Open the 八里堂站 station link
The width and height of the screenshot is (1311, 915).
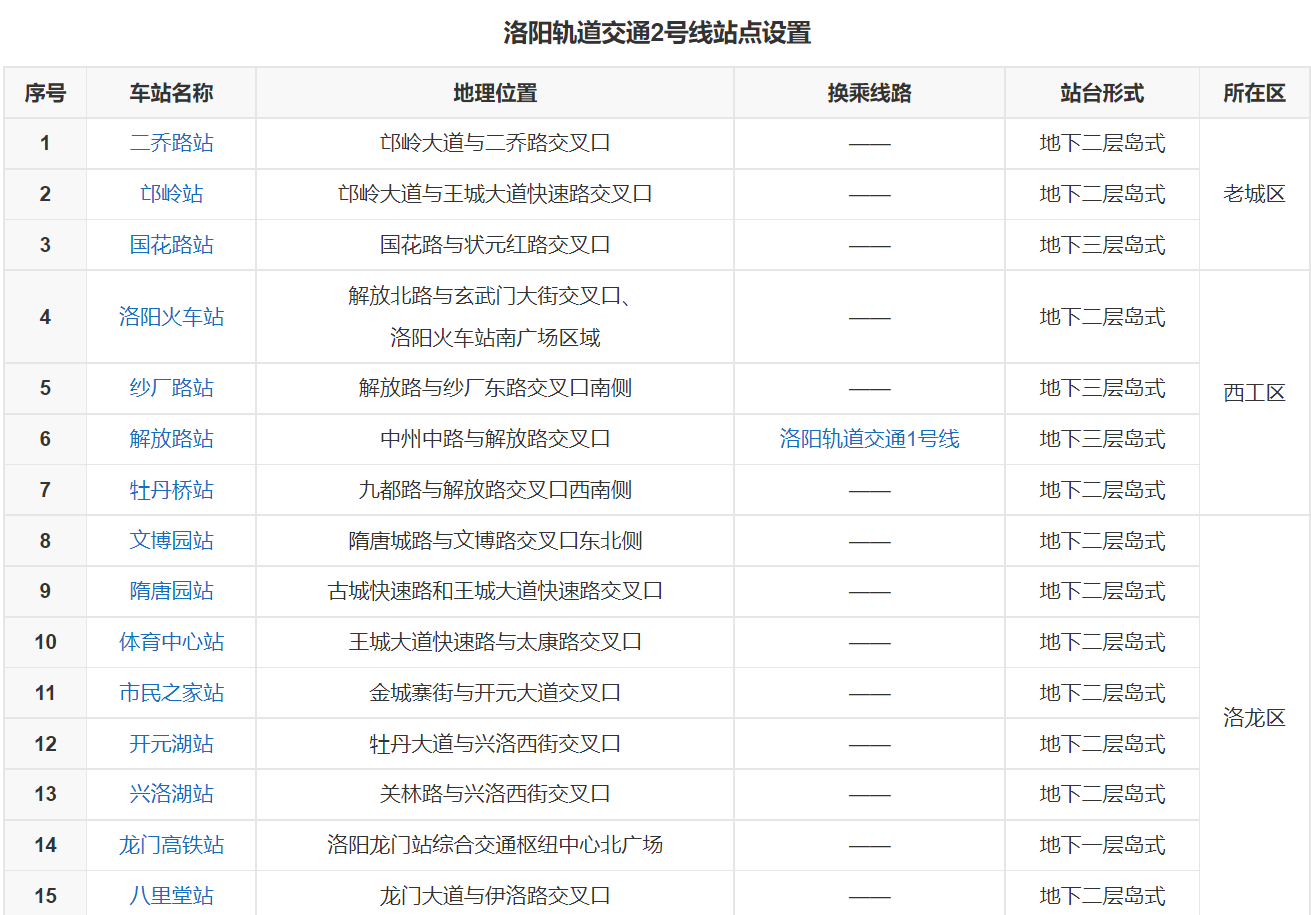171,896
